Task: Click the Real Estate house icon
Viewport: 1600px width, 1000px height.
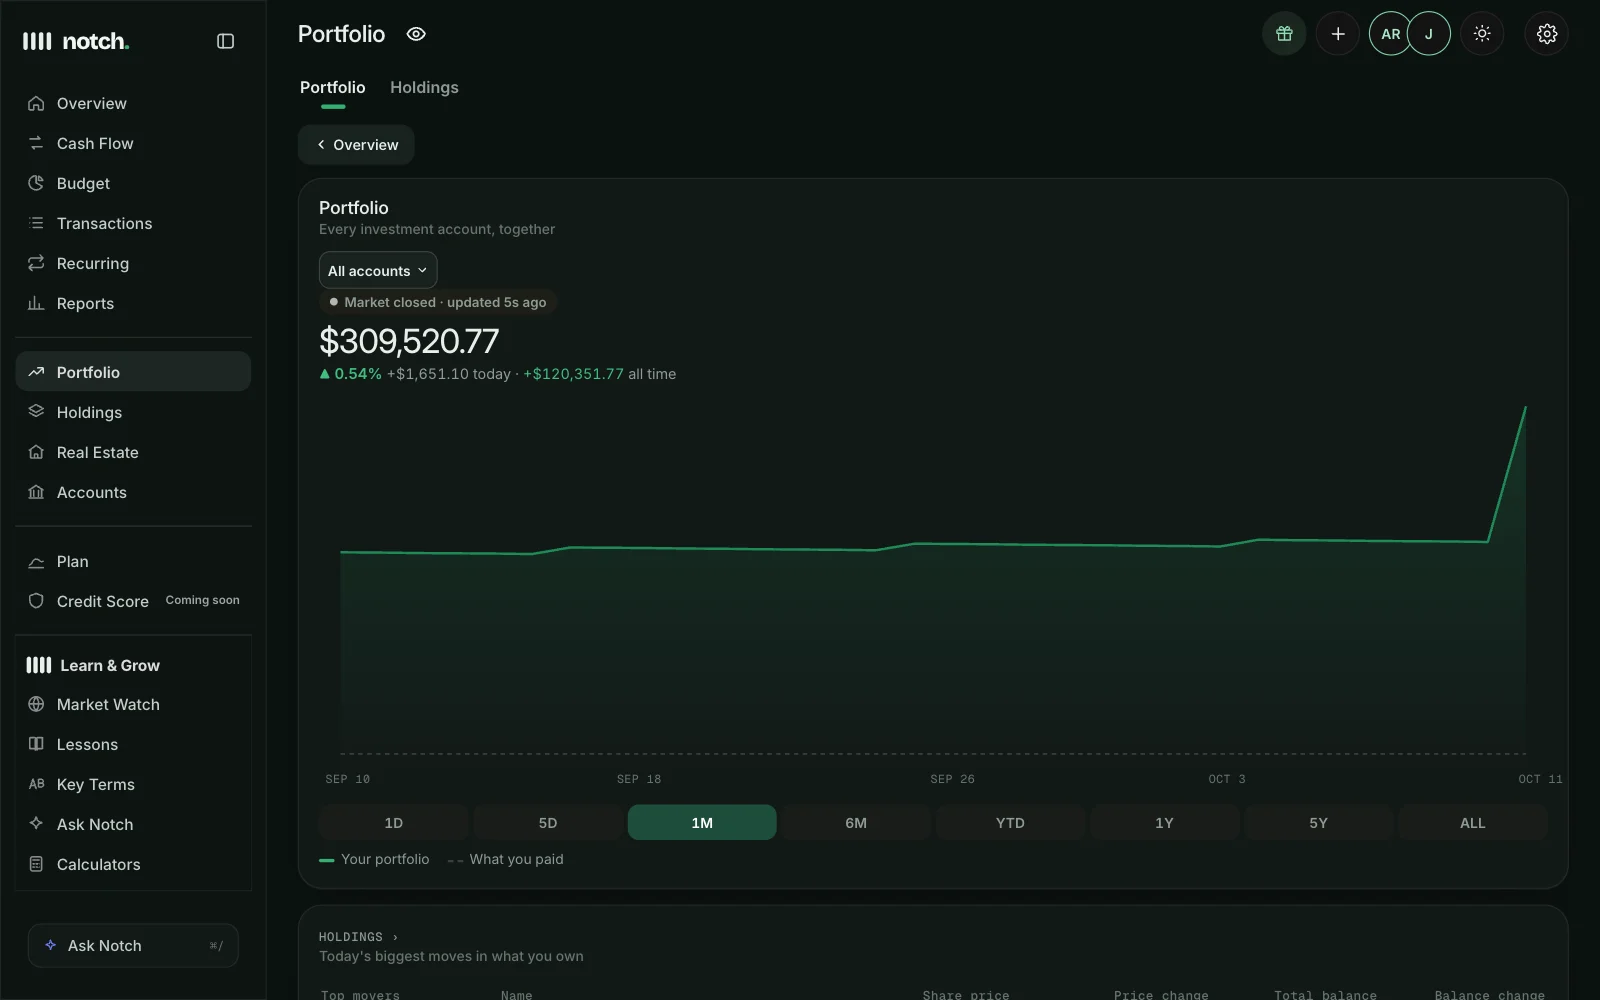Action: click(36, 452)
